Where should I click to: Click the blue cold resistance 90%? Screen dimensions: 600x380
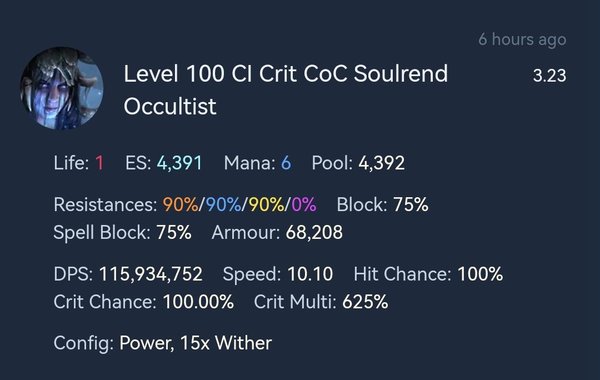[x=223, y=204]
